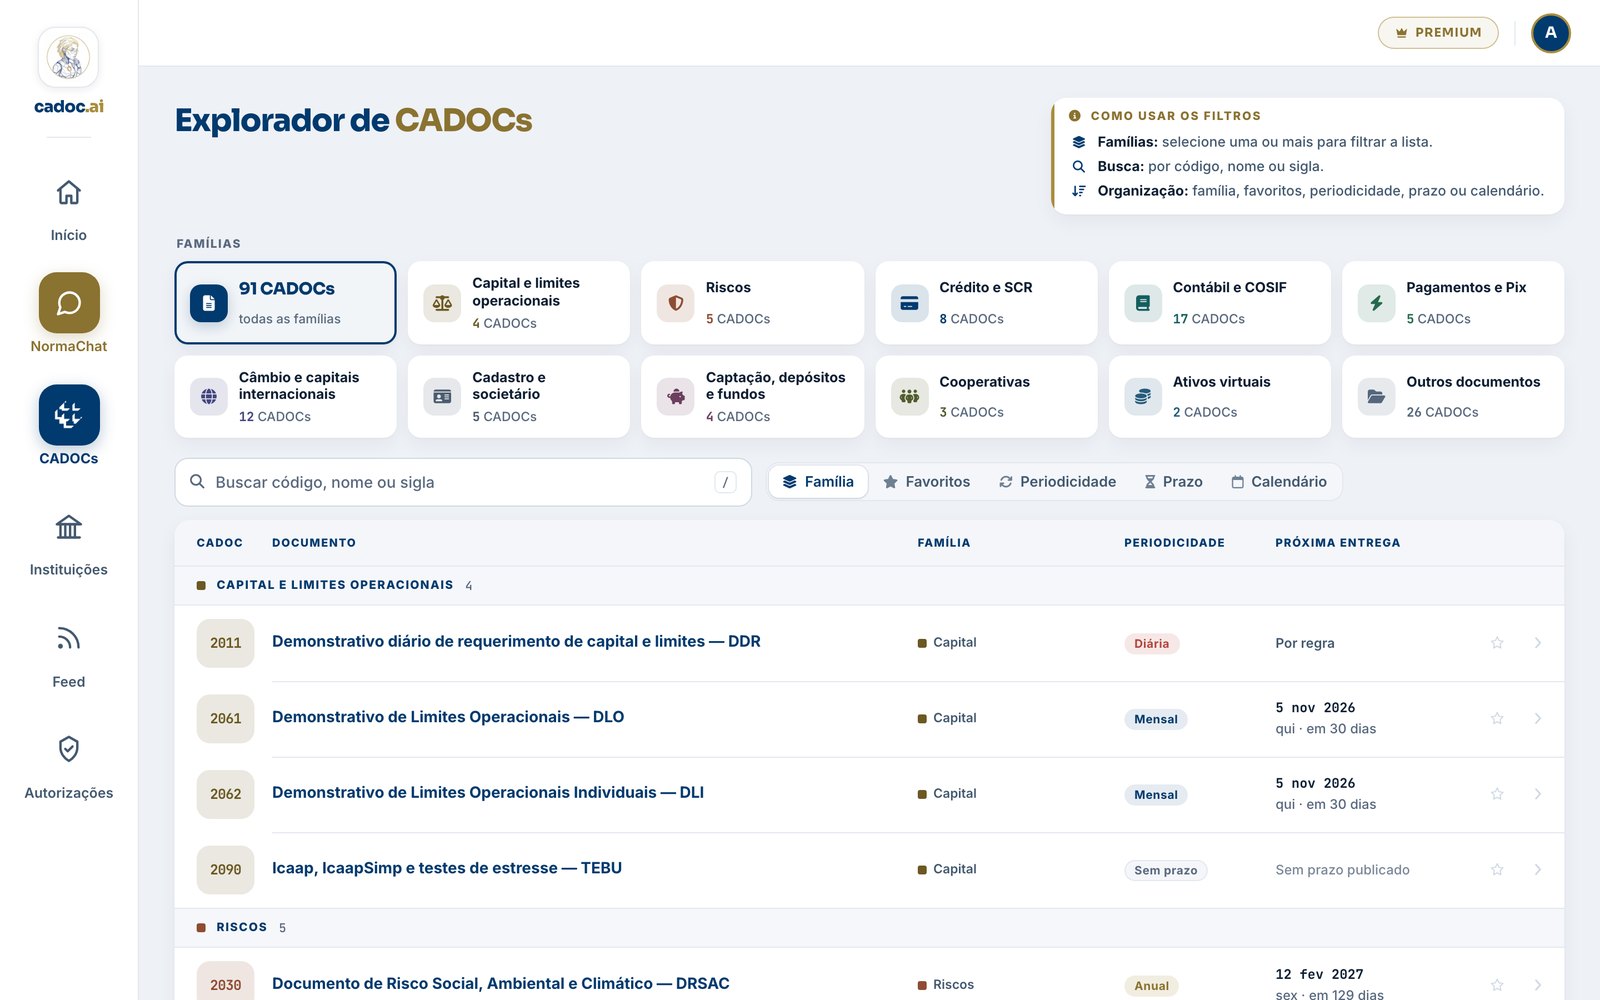This screenshot has height=1000, width=1600.
Task: Open Instituições bank icon
Action: [x=68, y=527]
